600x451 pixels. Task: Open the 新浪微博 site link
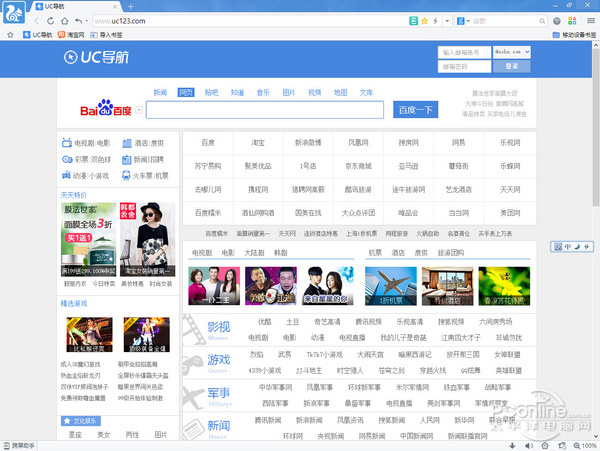[x=308, y=143]
